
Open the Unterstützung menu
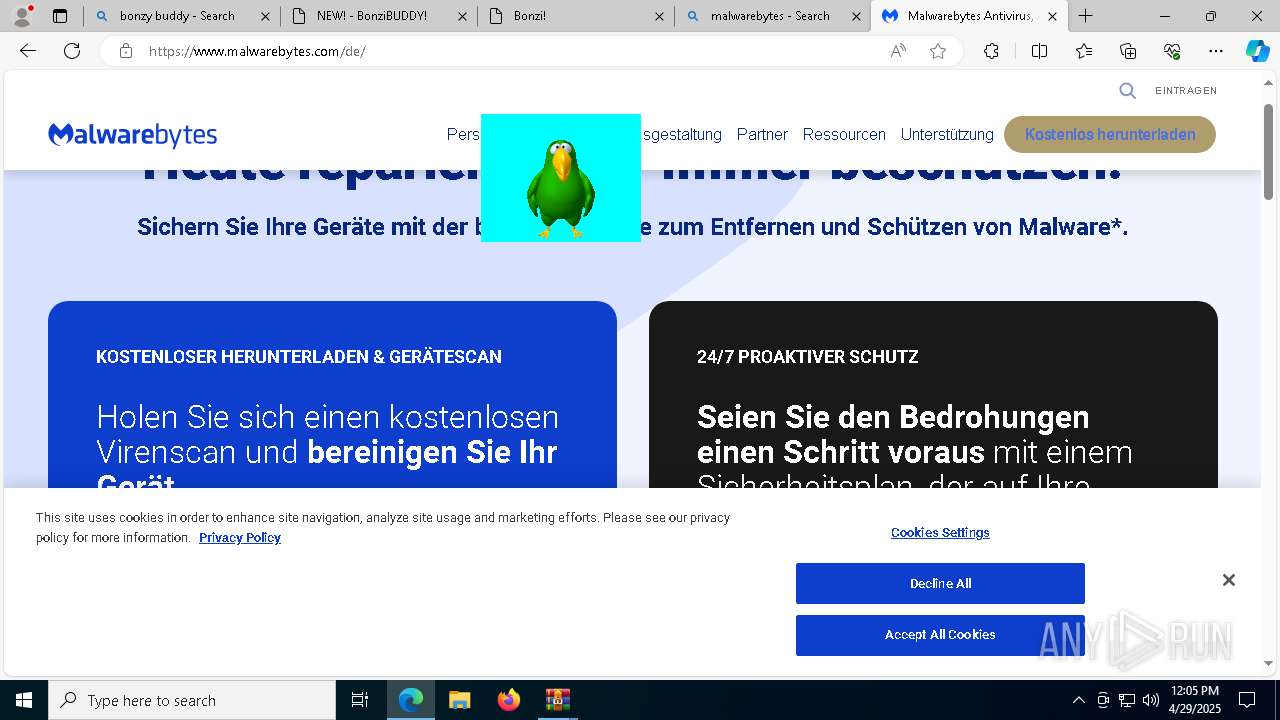[x=947, y=134]
